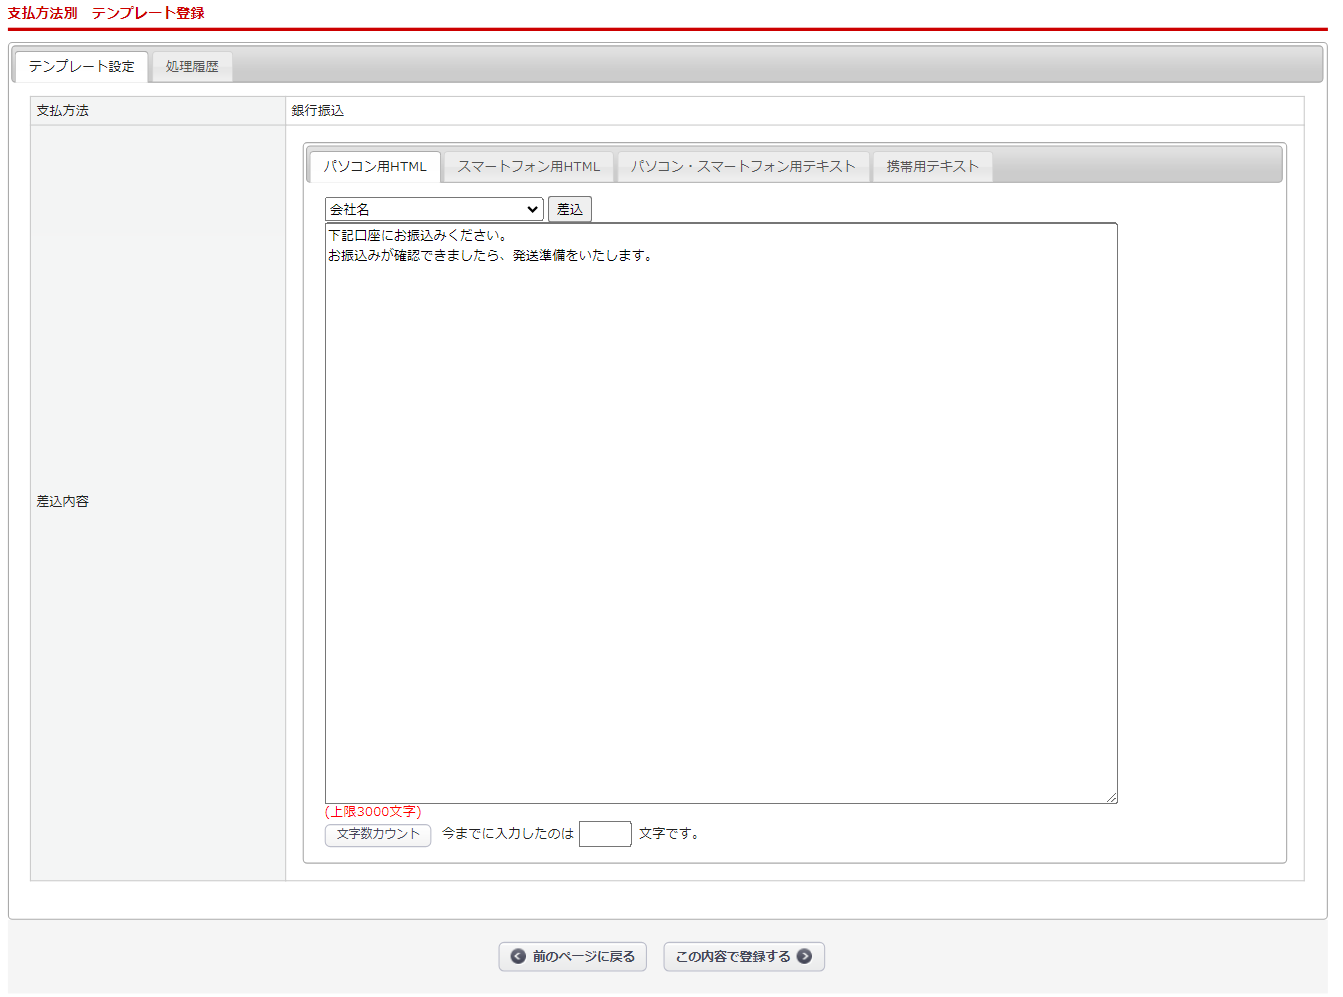This screenshot has height=997, width=1343.
Task: Click the left arrow icon on back button
Action: [518, 956]
